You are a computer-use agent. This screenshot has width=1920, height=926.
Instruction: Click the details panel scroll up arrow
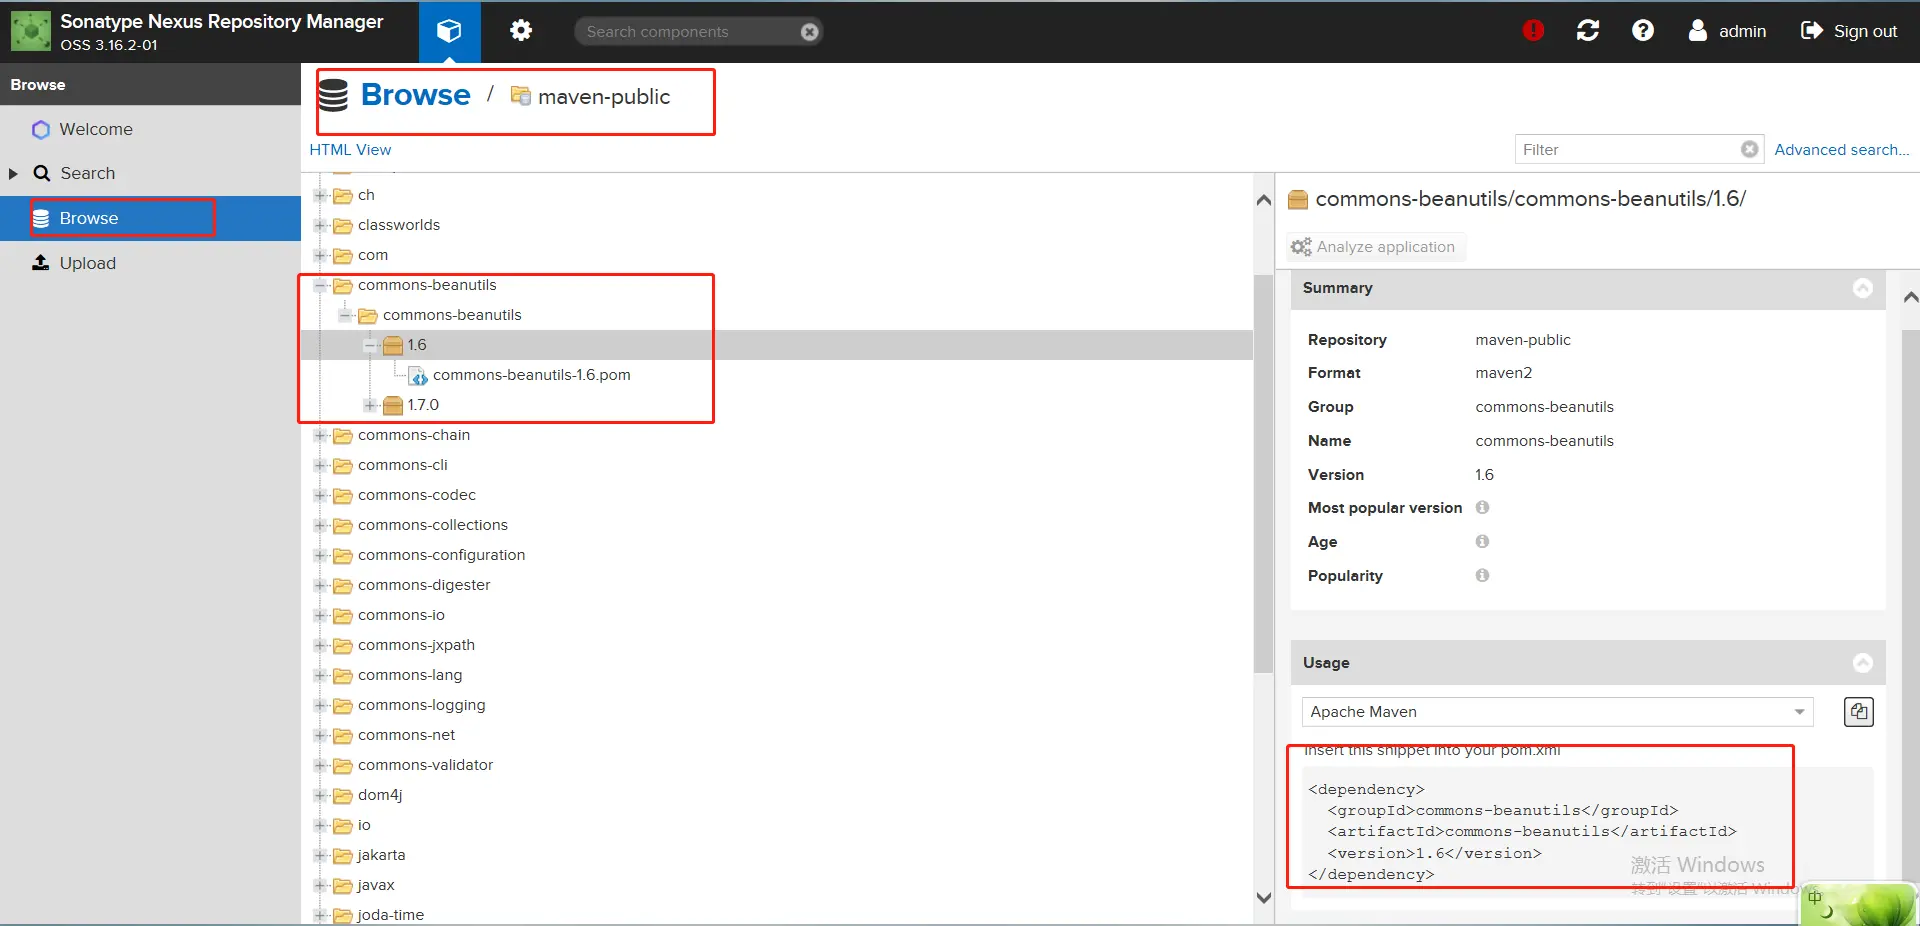tap(1911, 297)
